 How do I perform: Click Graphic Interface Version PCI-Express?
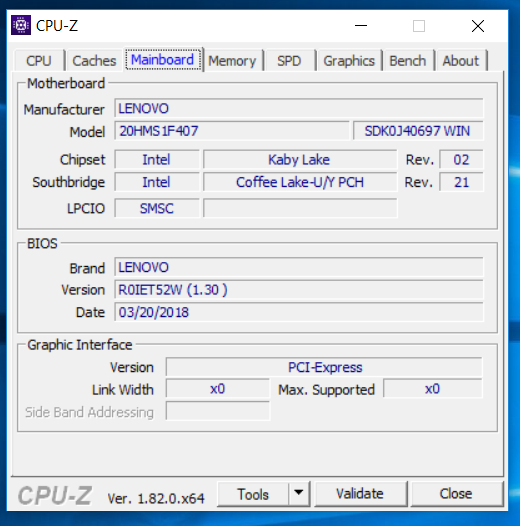[324, 367]
